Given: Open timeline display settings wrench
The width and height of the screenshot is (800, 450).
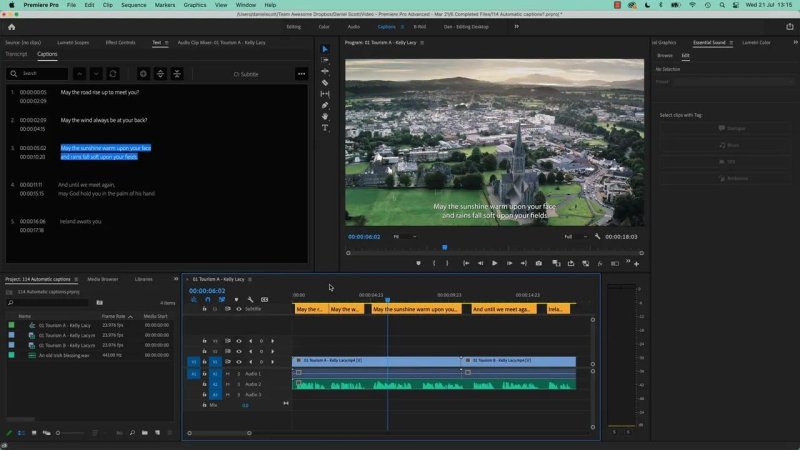Looking at the screenshot, I should click(251, 299).
